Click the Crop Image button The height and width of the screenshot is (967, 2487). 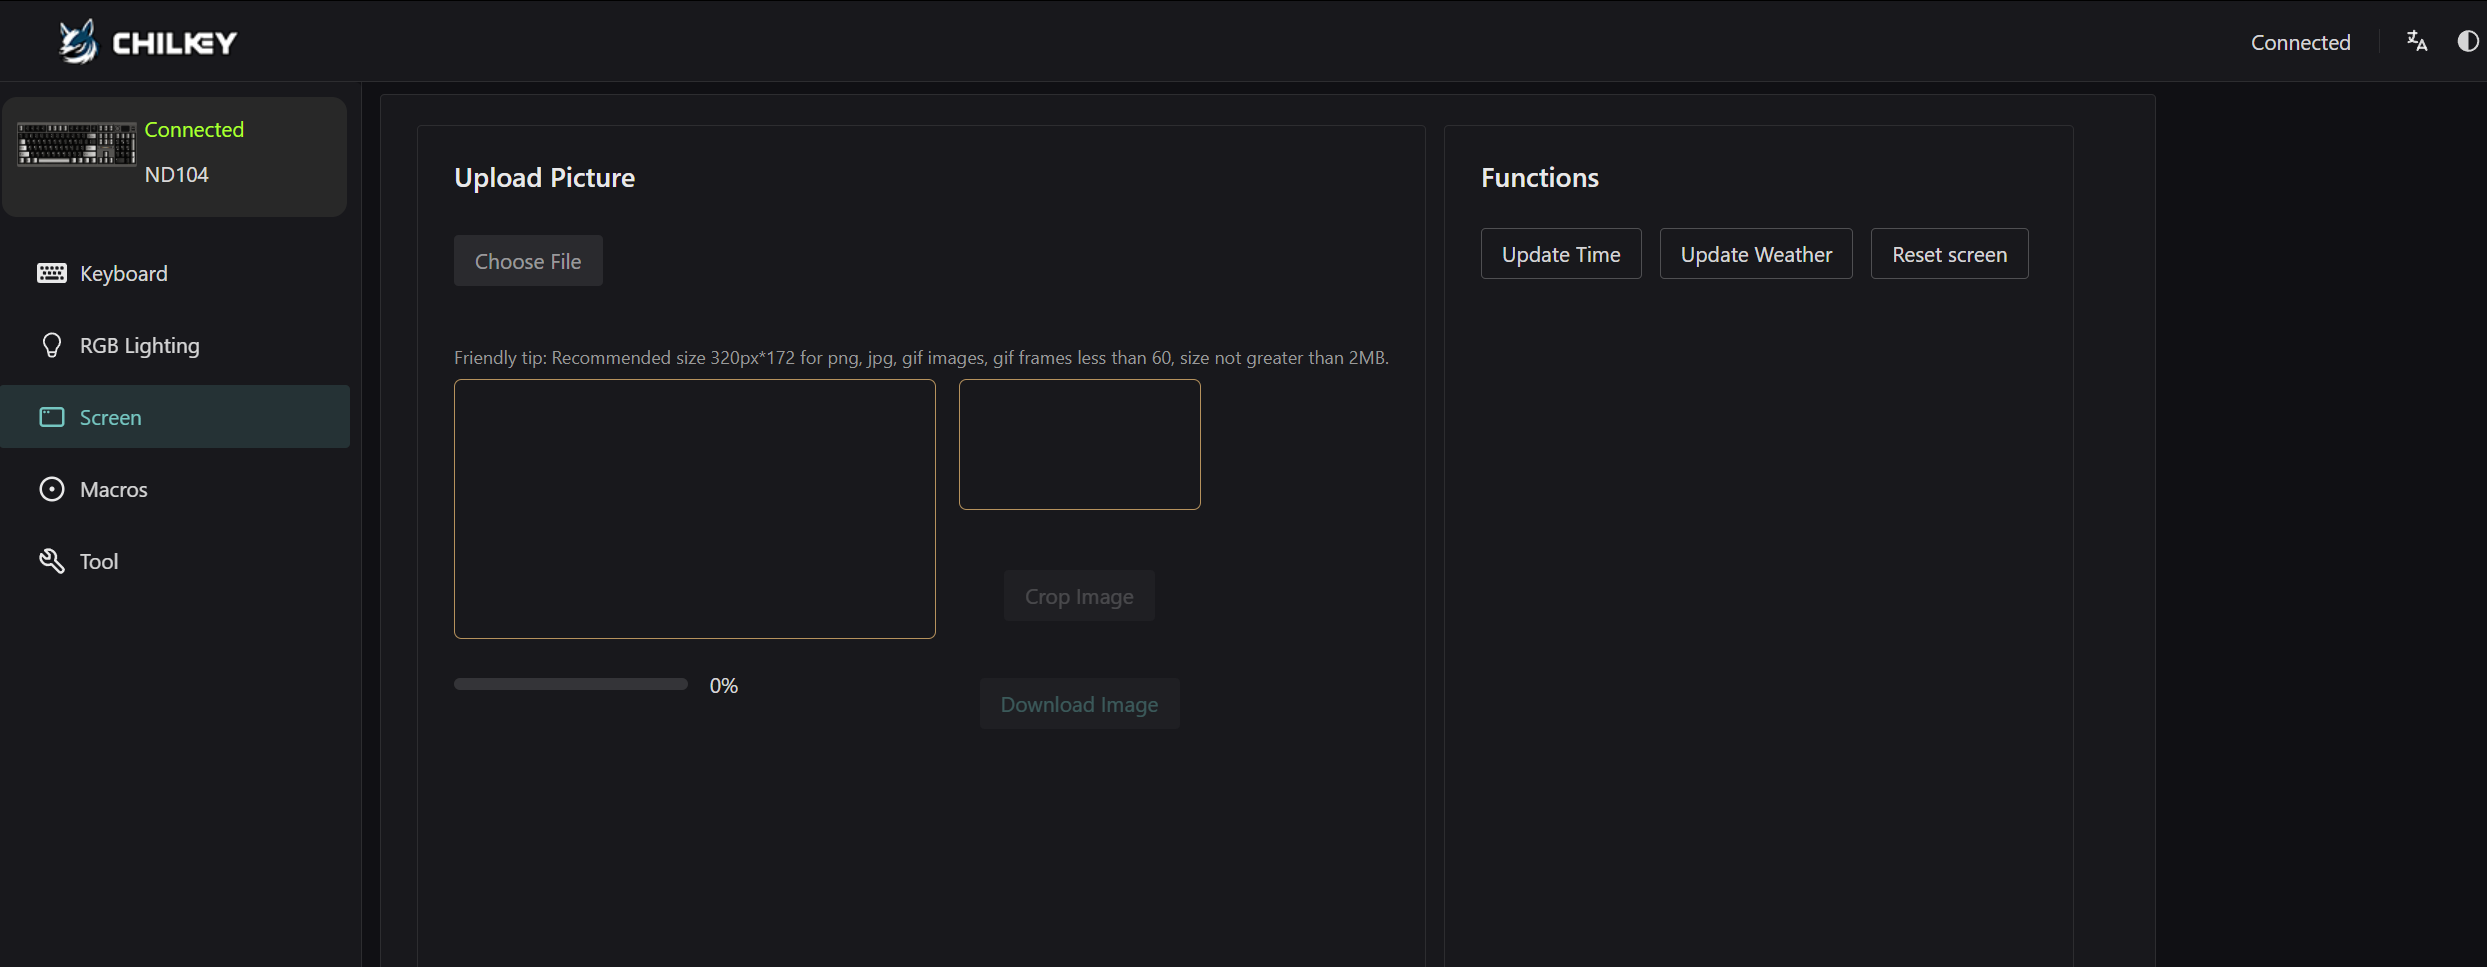[x=1079, y=596]
